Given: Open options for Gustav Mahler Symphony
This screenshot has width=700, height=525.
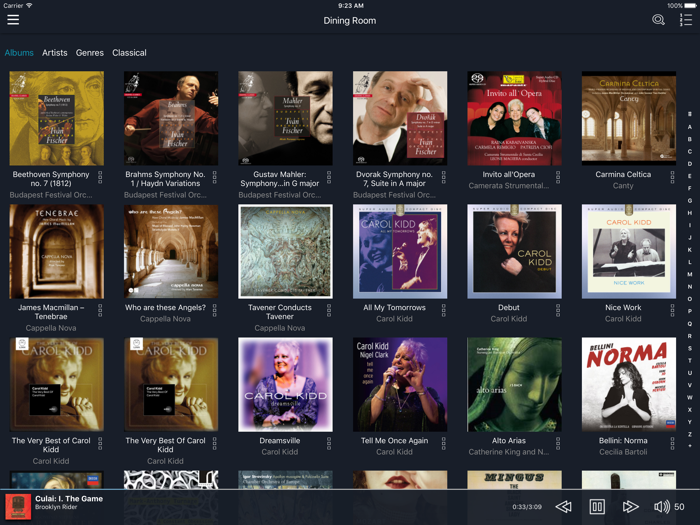Looking at the screenshot, I should point(329,177).
